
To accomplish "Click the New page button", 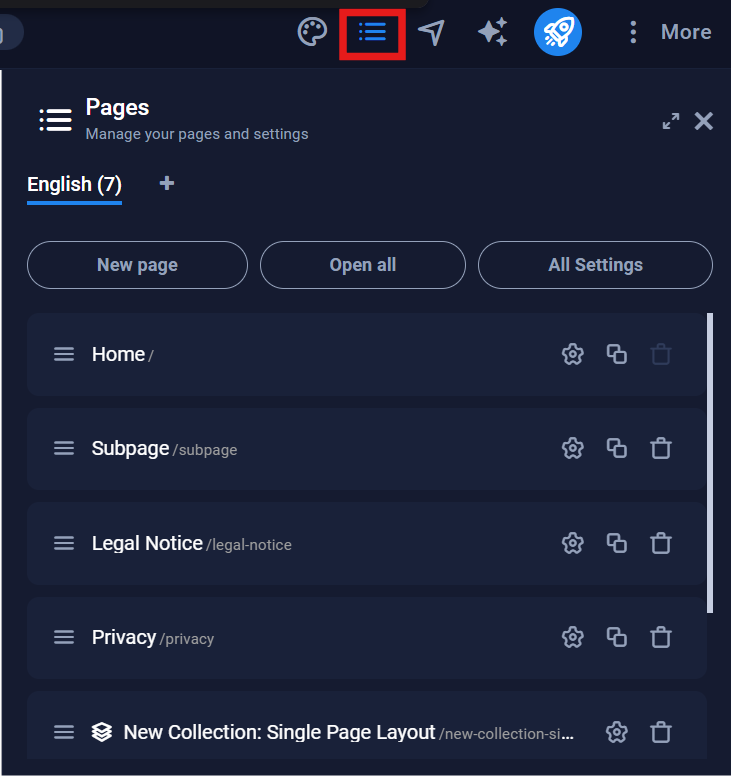I will tap(137, 265).
